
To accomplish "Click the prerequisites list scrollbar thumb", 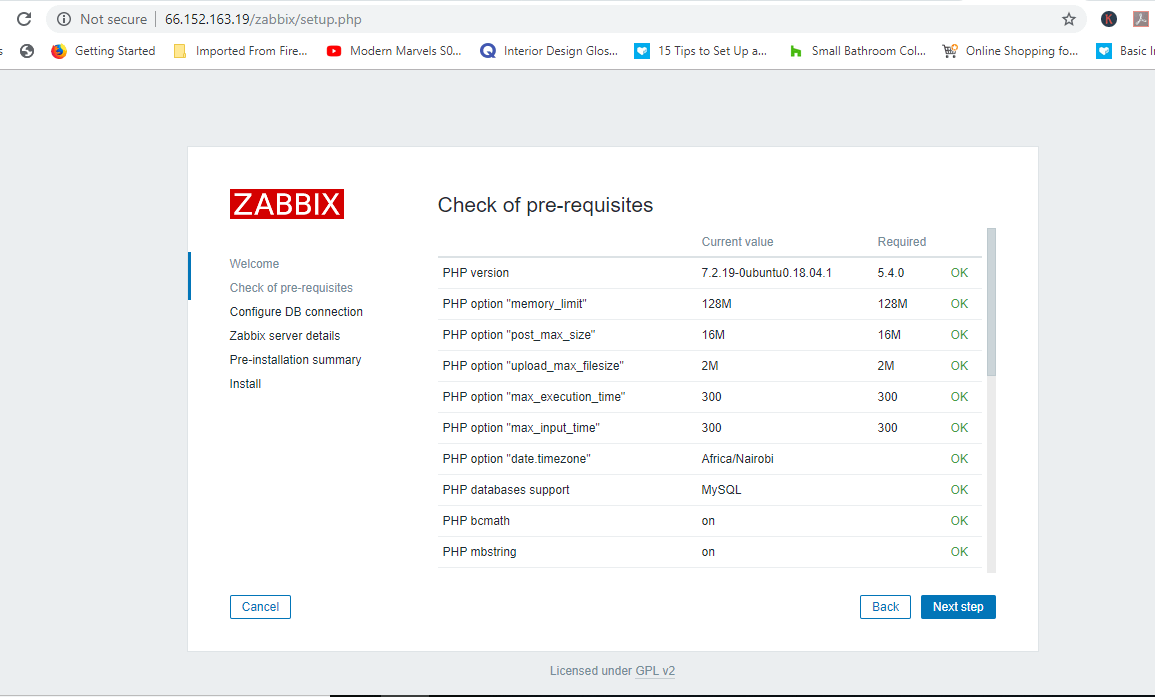I will pyautogui.click(x=991, y=302).
